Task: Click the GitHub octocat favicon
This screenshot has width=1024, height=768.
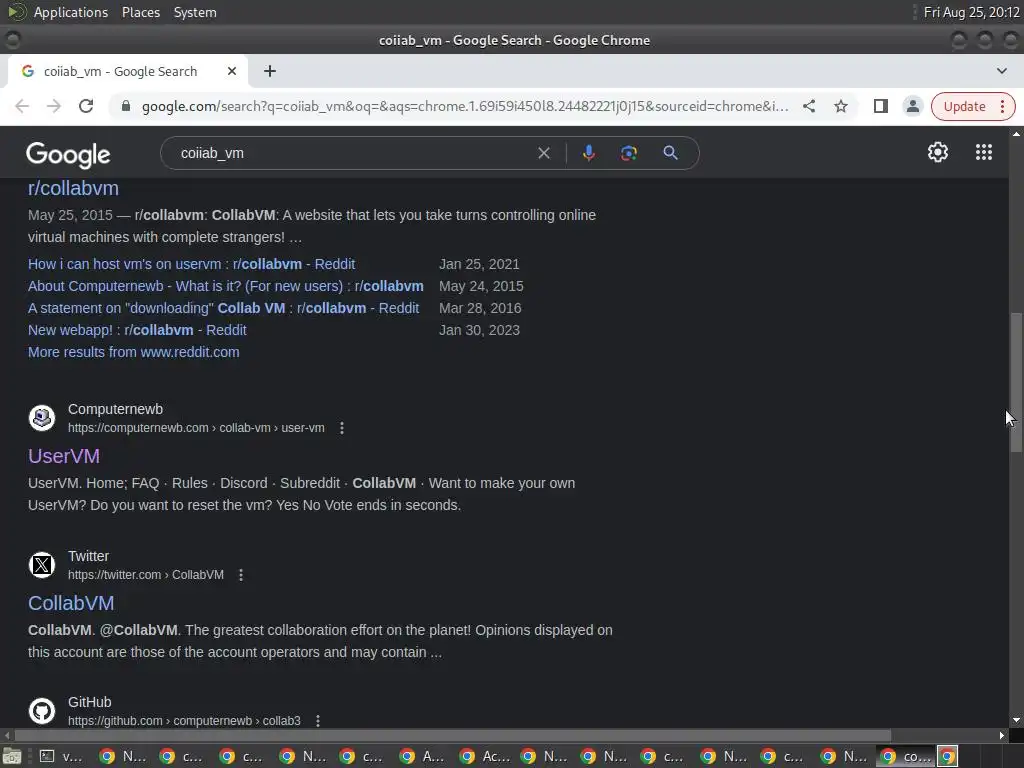Action: 42,711
